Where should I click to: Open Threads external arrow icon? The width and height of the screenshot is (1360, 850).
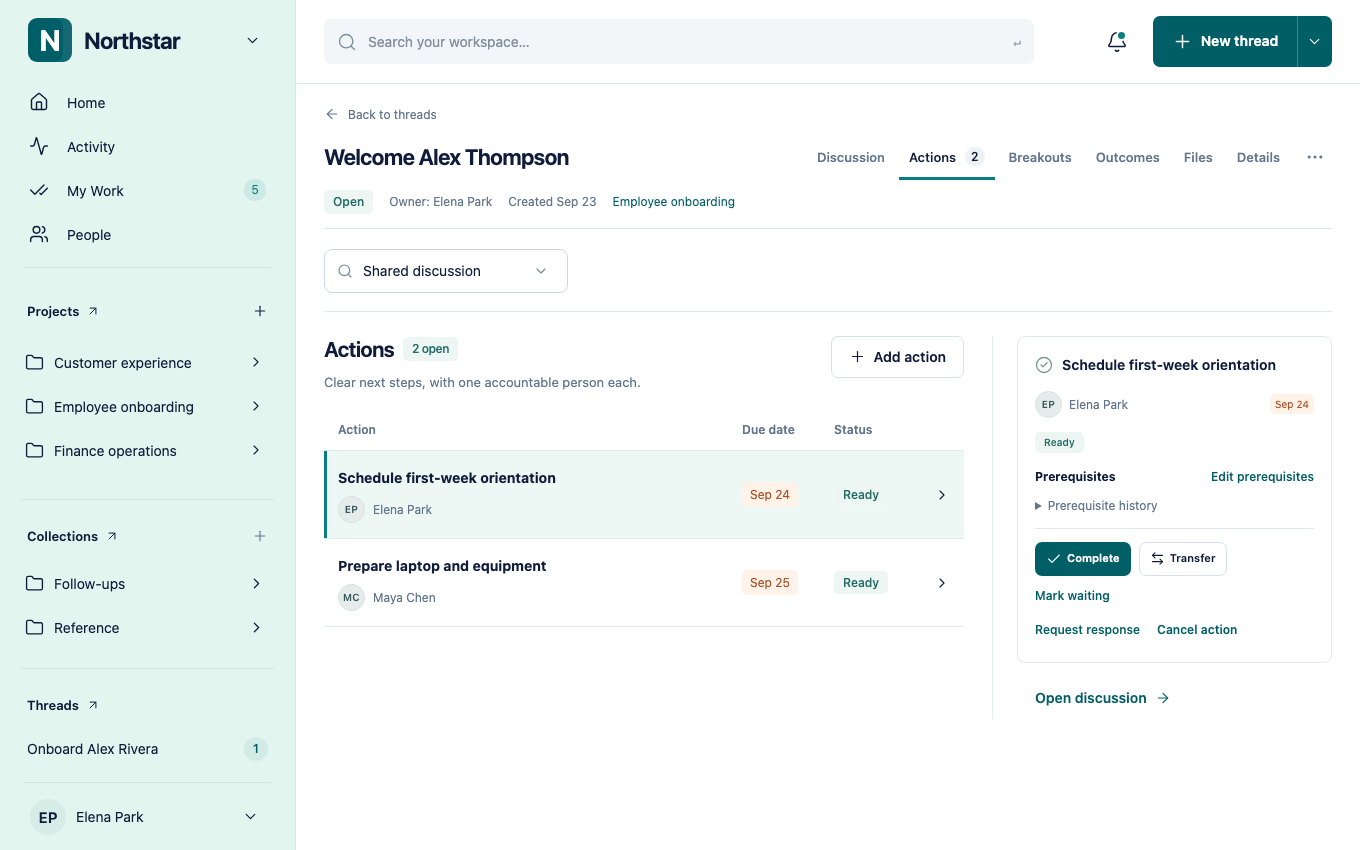pos(93,705)
